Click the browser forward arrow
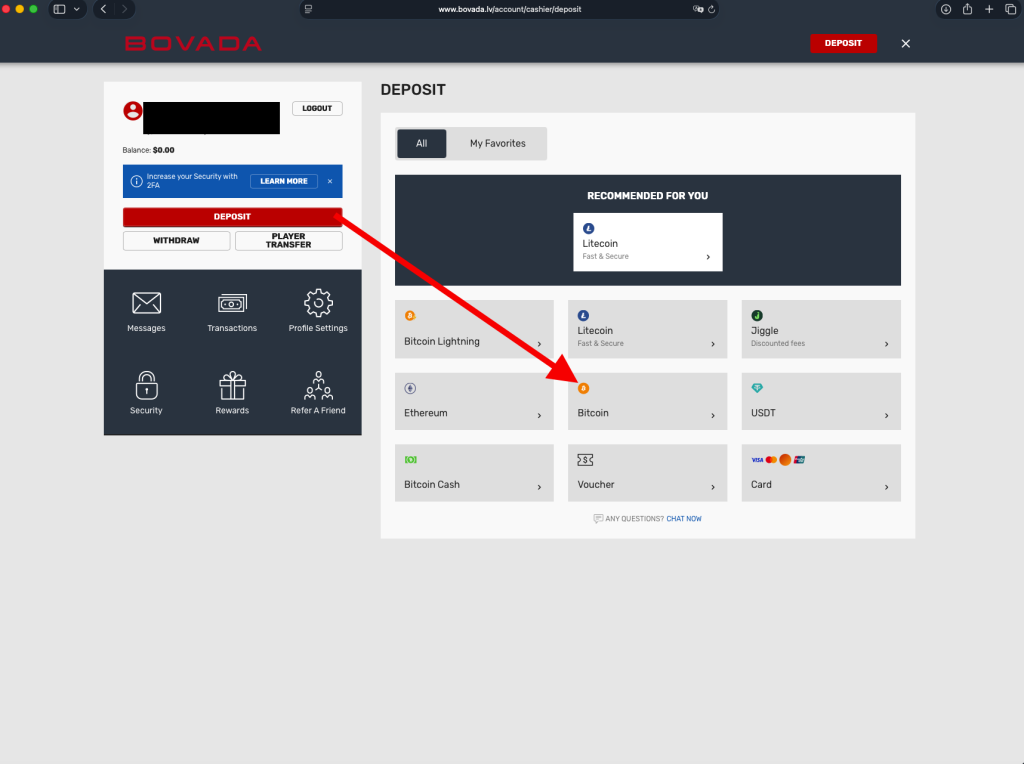This screenshot has width=1024, height=764. coord(124,9)
